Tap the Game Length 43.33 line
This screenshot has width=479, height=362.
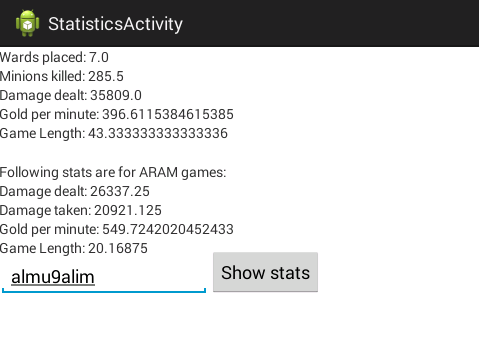114,133
